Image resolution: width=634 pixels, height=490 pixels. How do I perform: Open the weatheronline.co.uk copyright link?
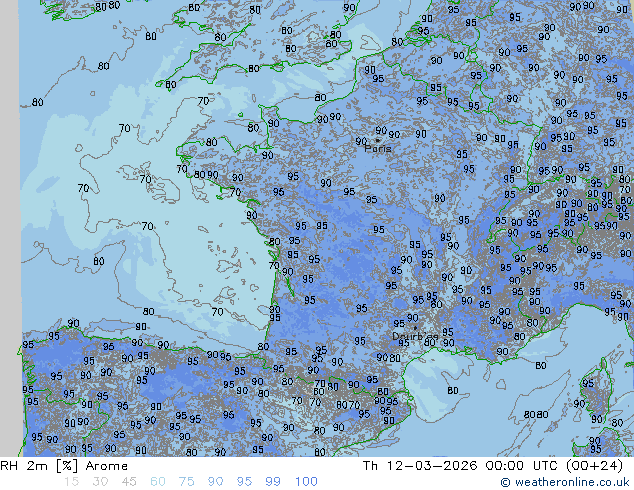click(x=565, y=482)
